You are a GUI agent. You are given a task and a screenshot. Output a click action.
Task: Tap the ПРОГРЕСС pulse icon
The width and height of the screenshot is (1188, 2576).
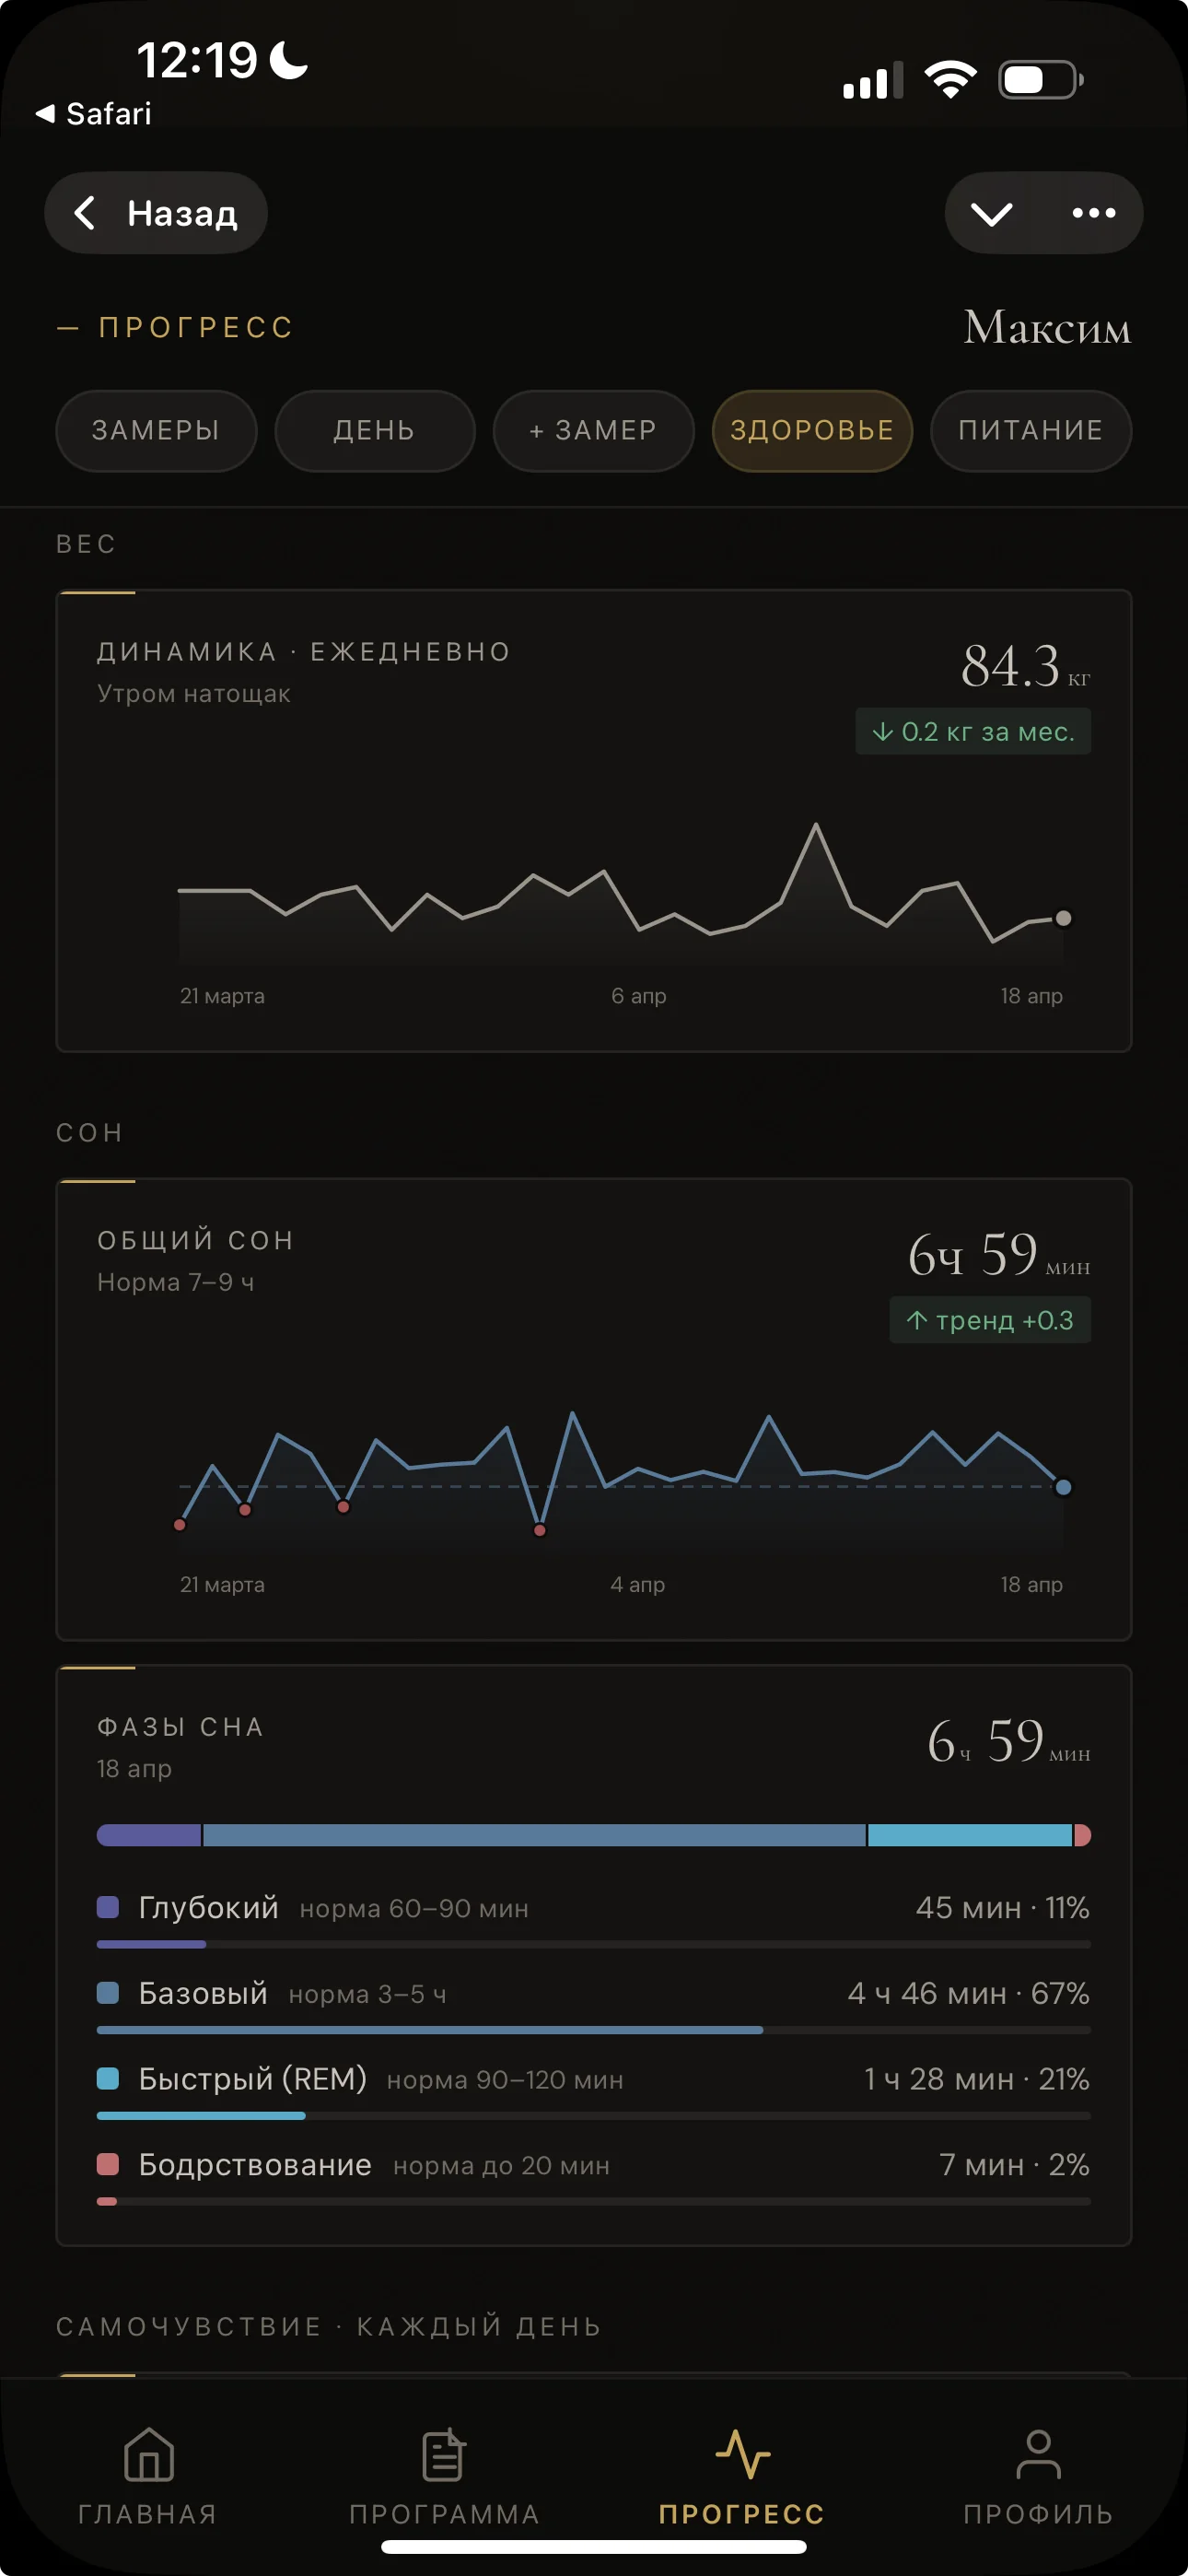point(741,2454)
